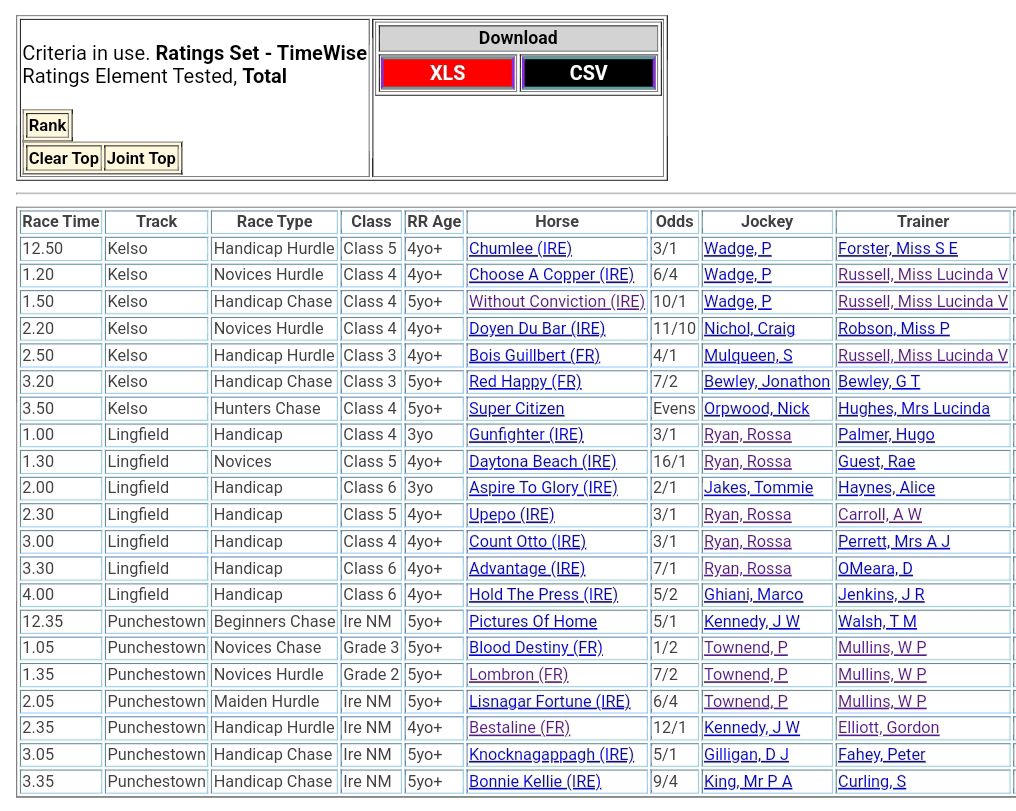
Task: View trainer Palmer, Hugo
Action: click(886, 434)
